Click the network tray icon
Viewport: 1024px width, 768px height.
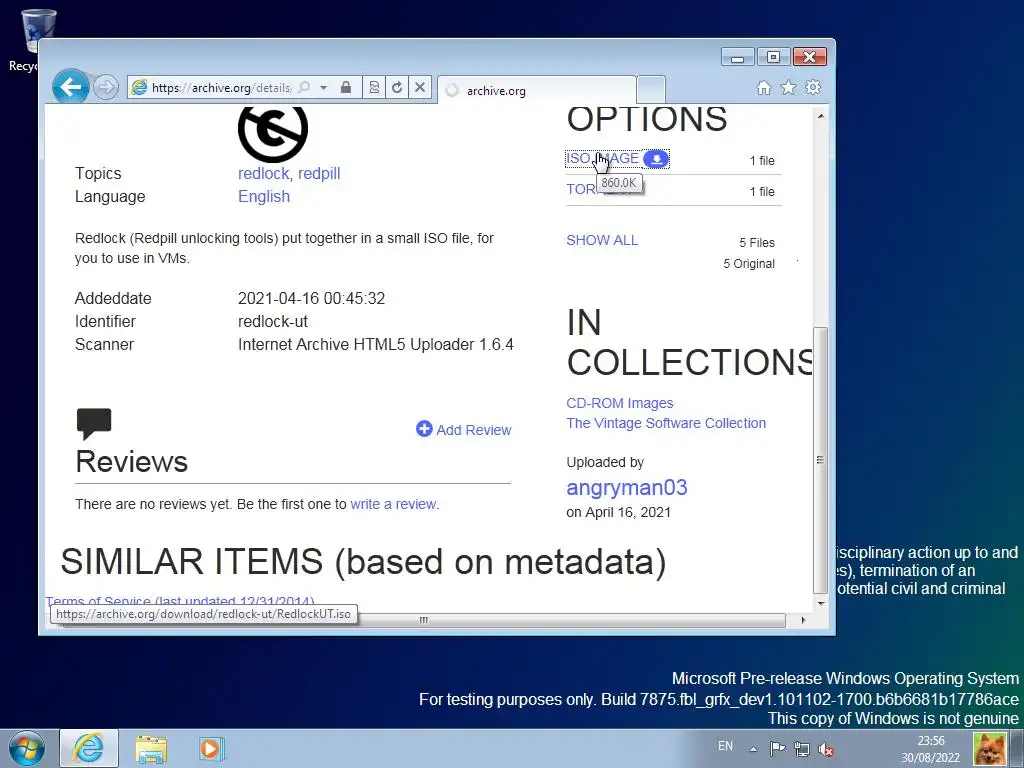point(802,750)
